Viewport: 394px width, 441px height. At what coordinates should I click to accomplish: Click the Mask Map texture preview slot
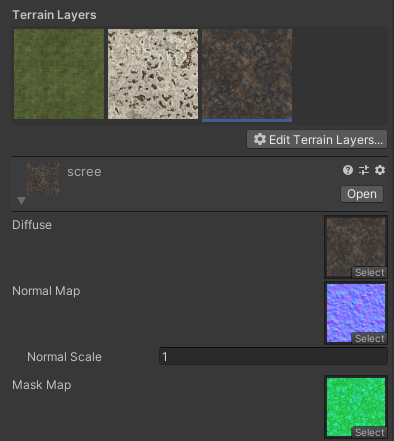[356, 407]
